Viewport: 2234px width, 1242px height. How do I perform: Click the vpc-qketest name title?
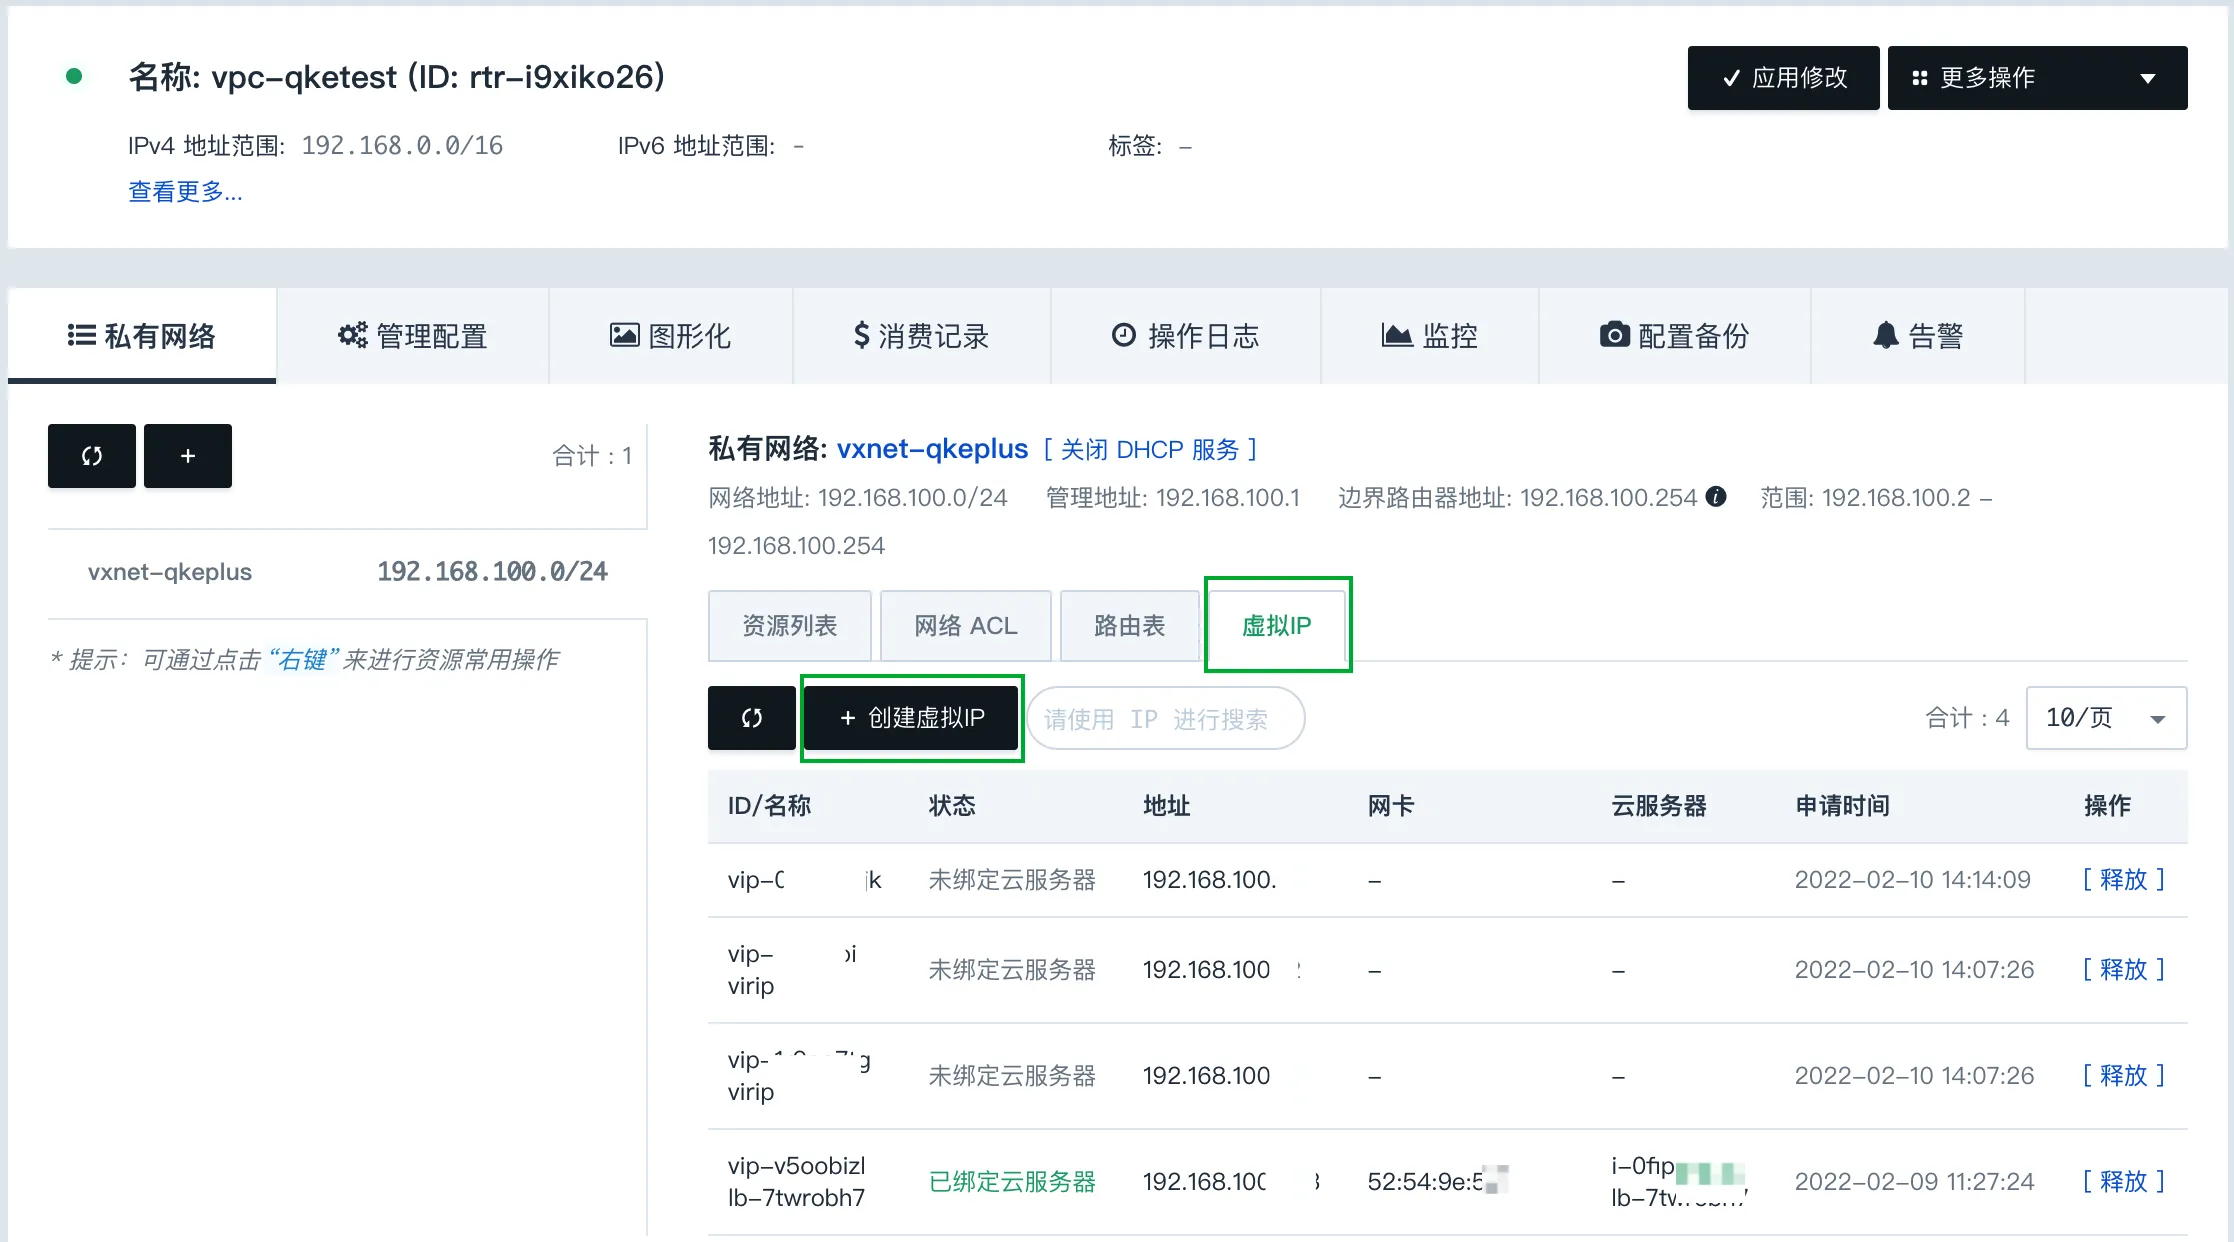pos(397,77)
